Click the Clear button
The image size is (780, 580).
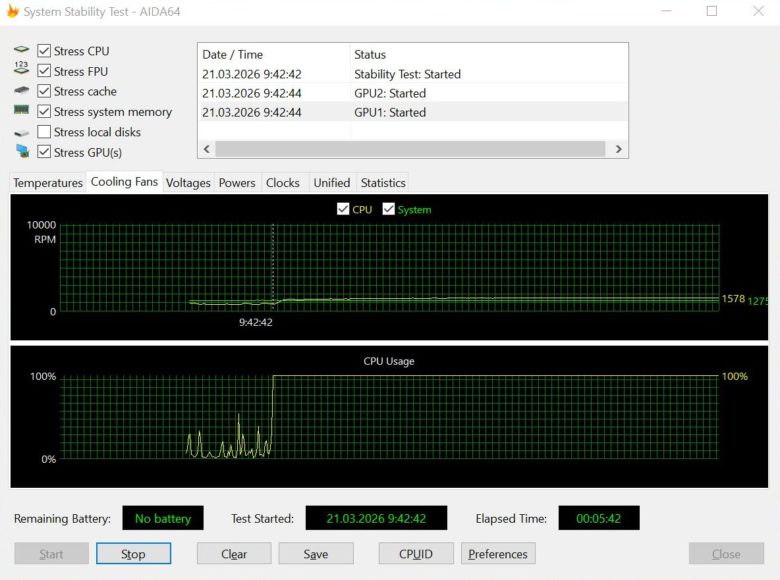click(234, 554)
